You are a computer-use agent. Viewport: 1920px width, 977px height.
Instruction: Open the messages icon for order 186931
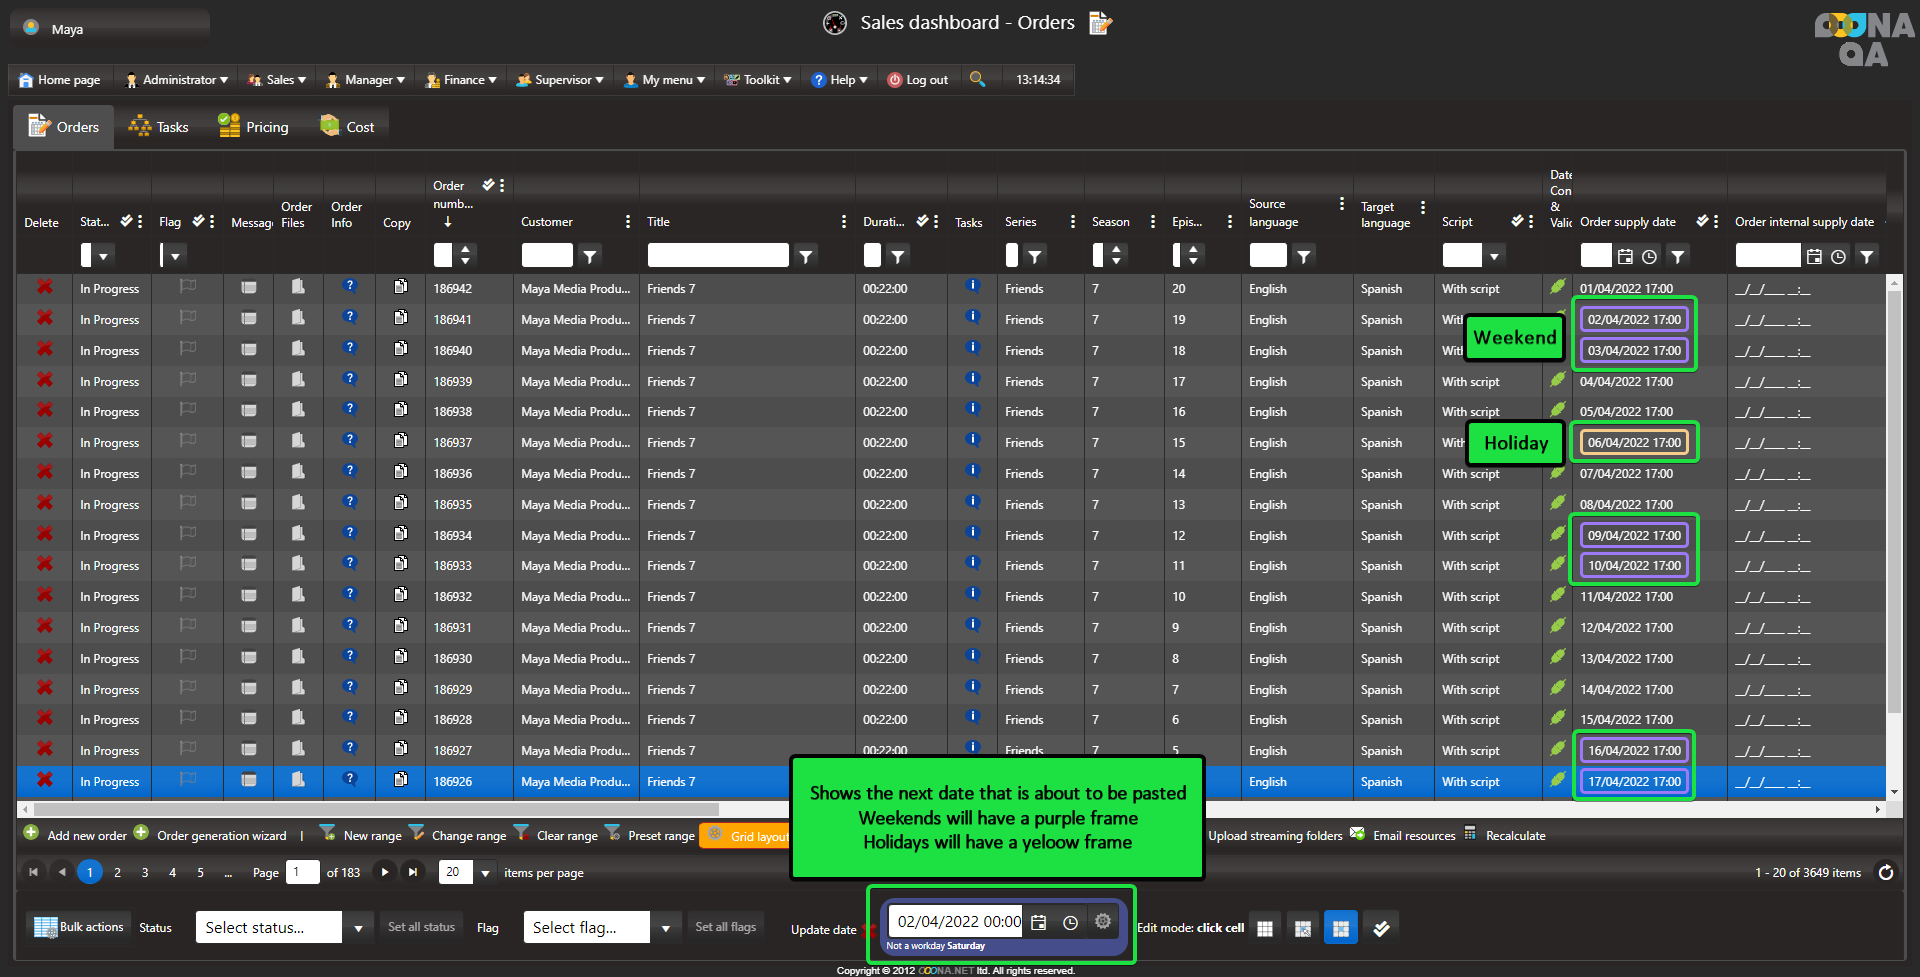coord(249,627)
